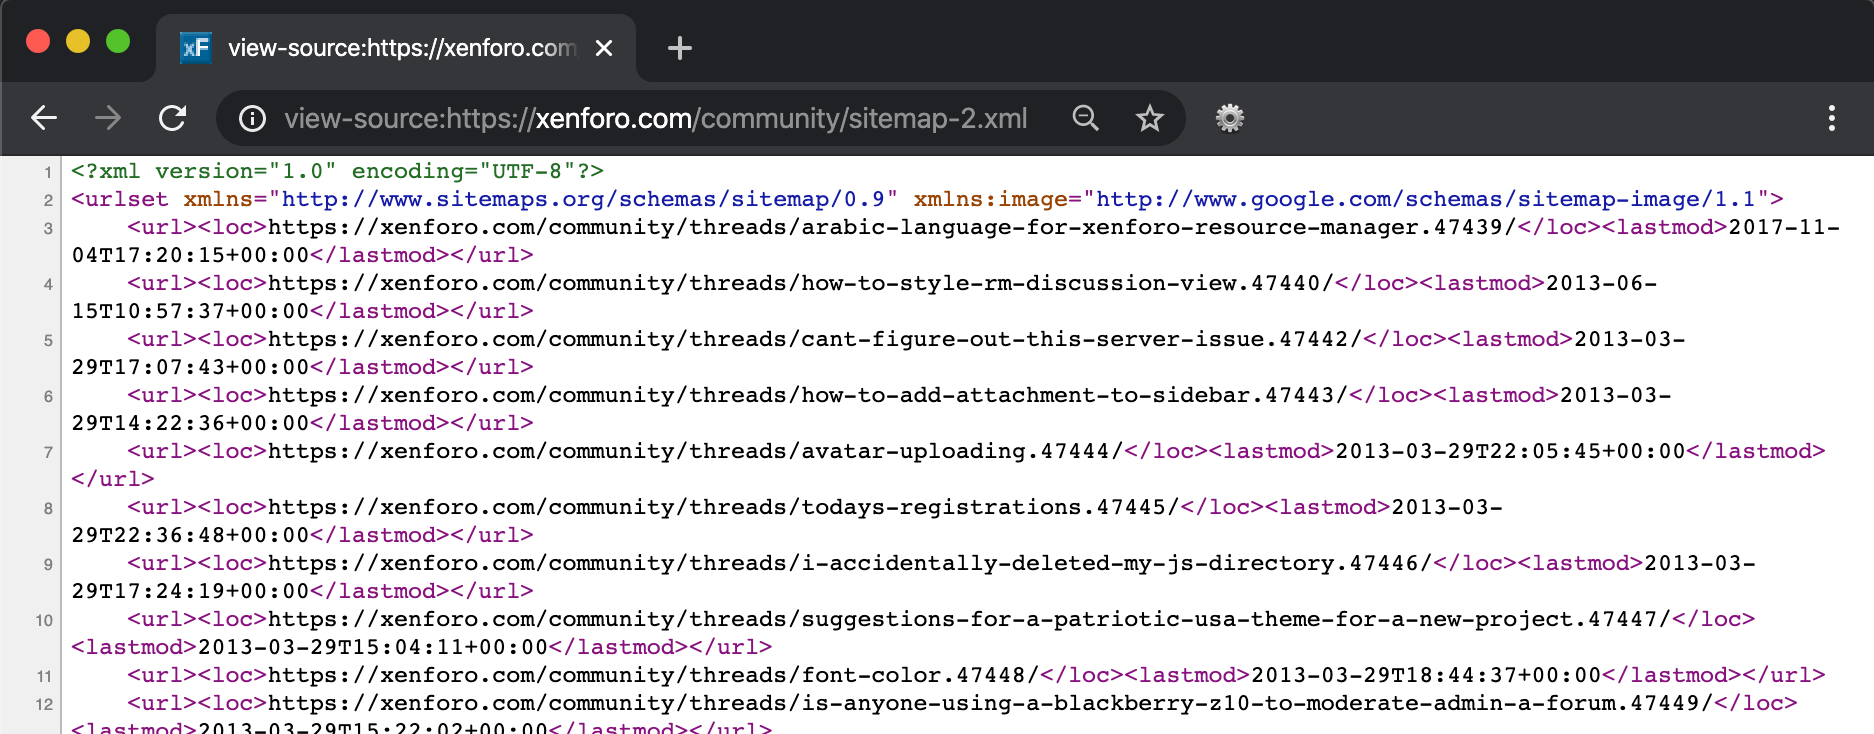Open the google.com sitemap-image schema link
Image resolution: width=1874 pixels, height=734 pixels.
(1425, 199)
